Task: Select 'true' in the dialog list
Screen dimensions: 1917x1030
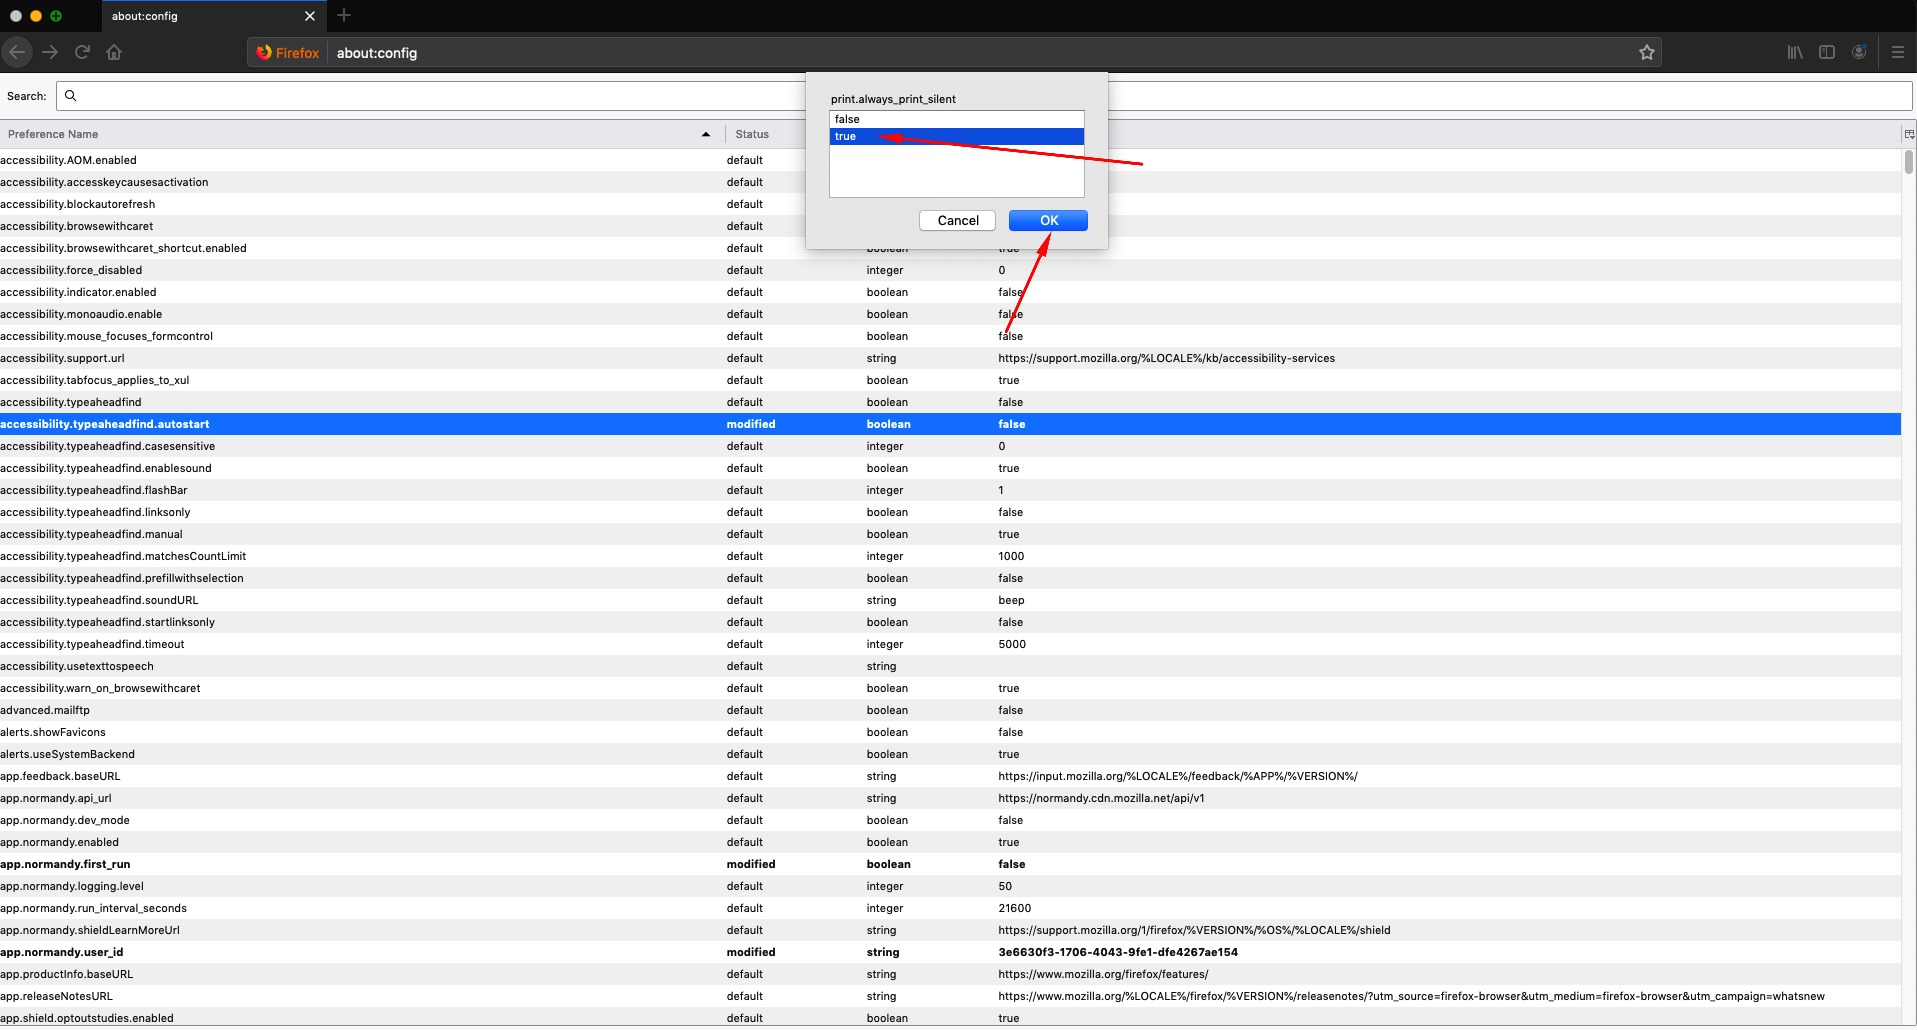Action: tap(956, 136)
